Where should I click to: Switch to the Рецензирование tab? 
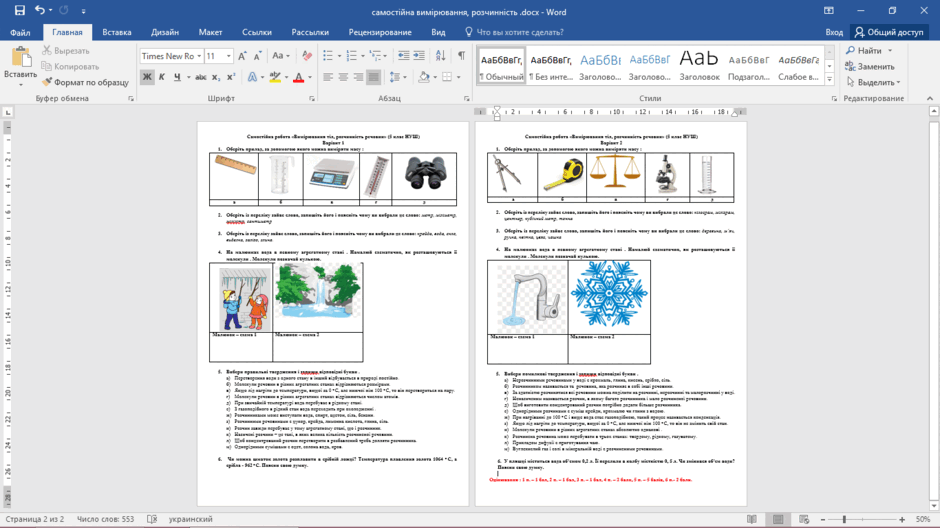tap(380, 32)
